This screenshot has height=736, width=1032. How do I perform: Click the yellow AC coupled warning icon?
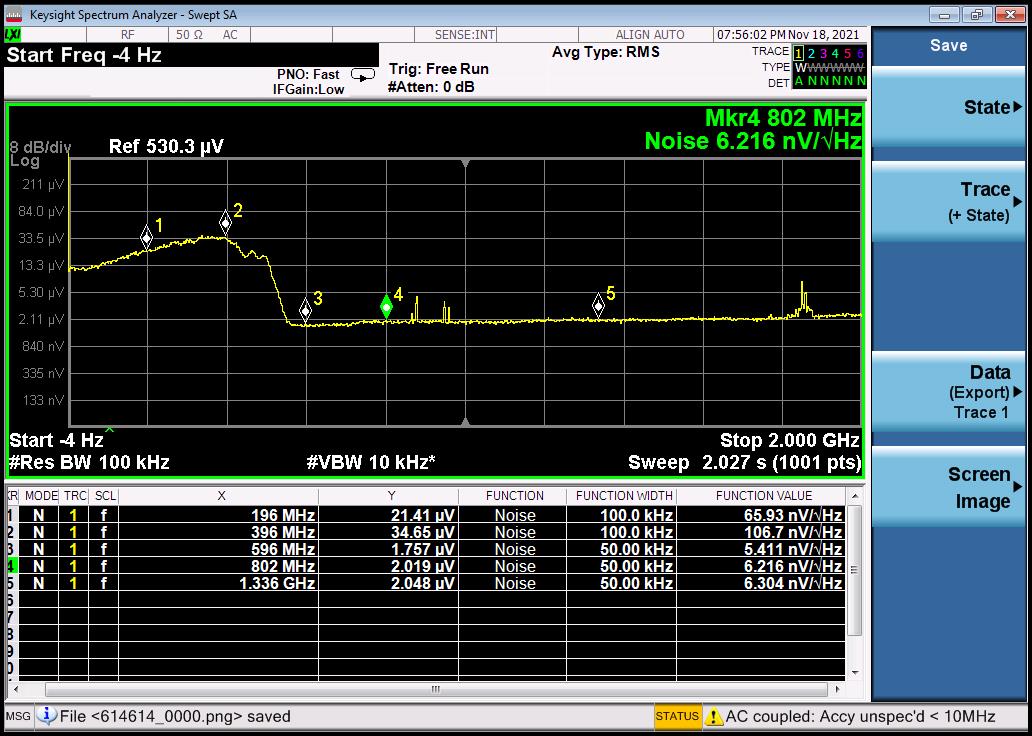(x=714, y=716)
